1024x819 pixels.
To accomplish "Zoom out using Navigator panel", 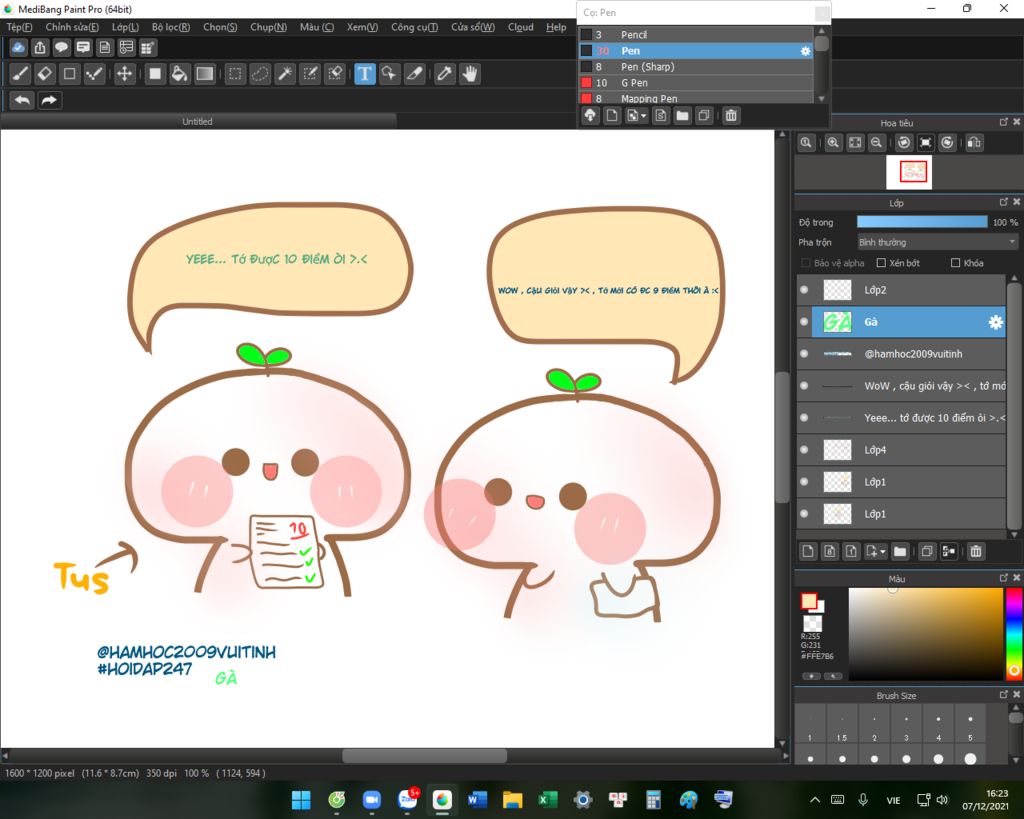I will tap(876, 142).
